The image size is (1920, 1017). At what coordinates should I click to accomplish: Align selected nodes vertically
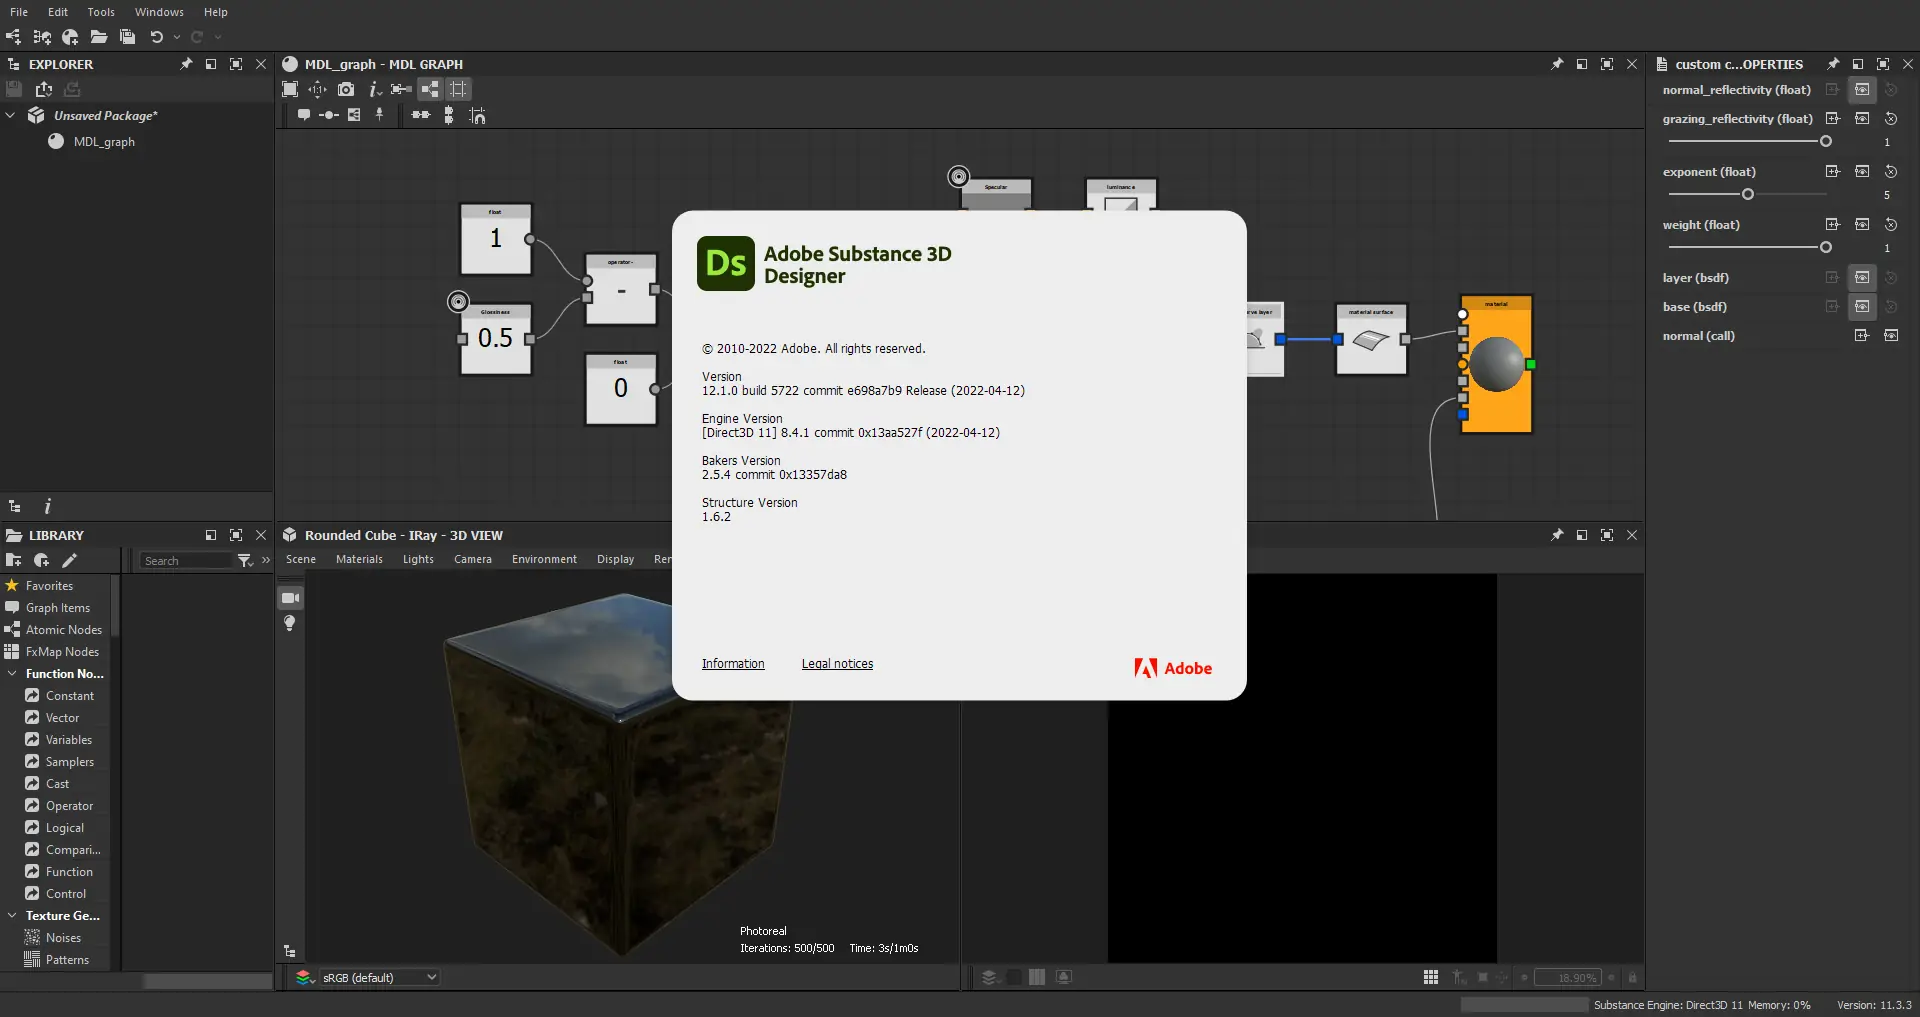coord(449,115)
